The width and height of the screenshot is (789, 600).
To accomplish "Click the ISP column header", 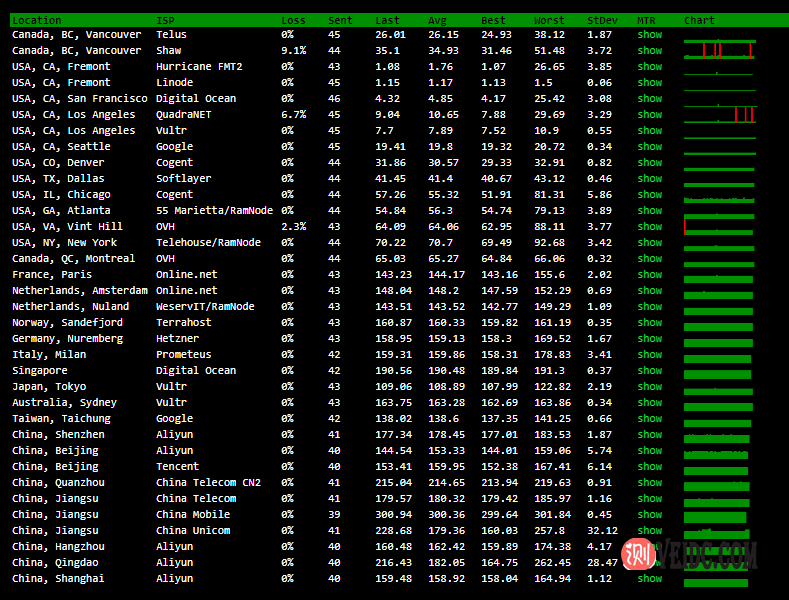I will click(165, 20).
